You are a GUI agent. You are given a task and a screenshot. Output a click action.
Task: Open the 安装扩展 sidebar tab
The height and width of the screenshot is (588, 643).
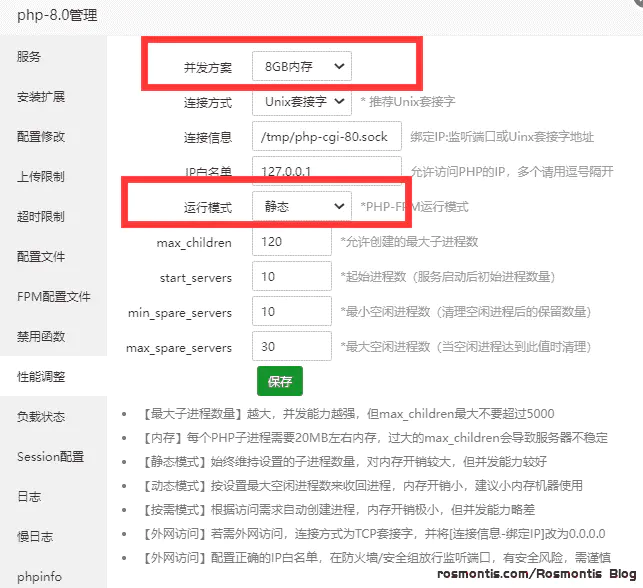point(53,97)
